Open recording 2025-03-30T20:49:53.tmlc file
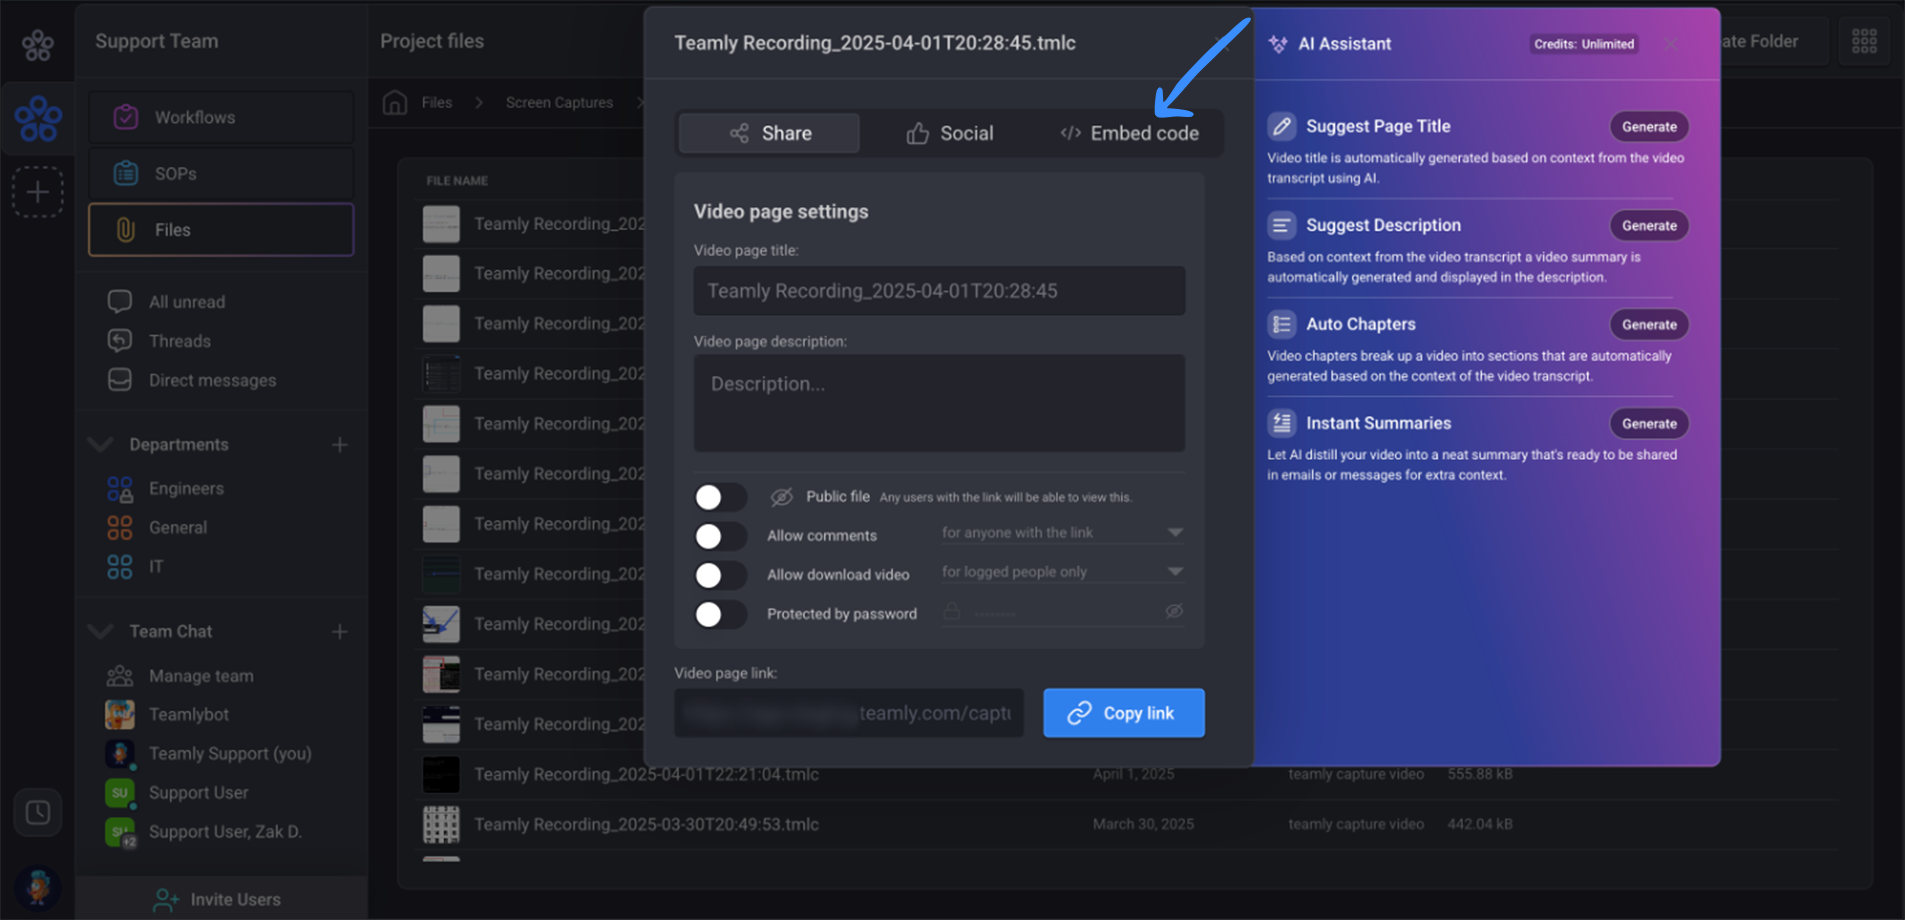The height and width of the screenshot is (920, 1905). (646, 824)
